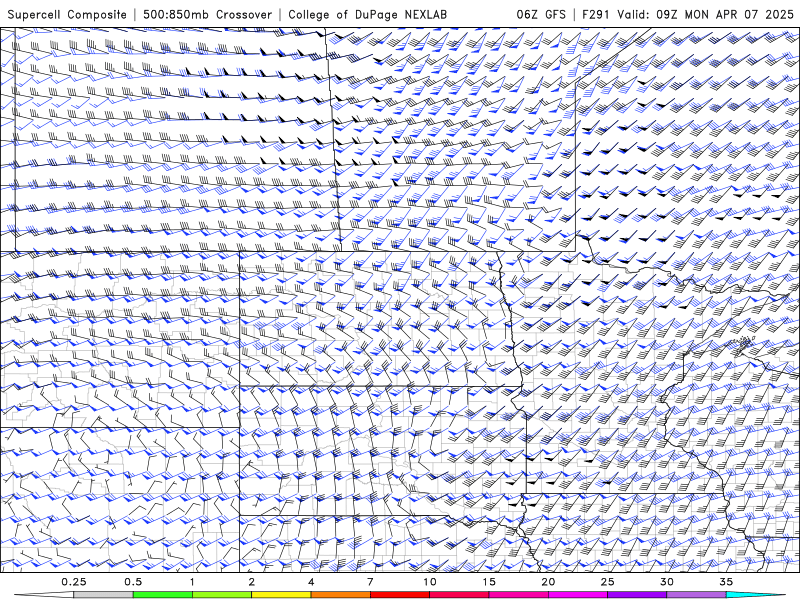Select the purple legend swatch between 25 and 30
The image size is (800, 600).
tap(637, 595)
